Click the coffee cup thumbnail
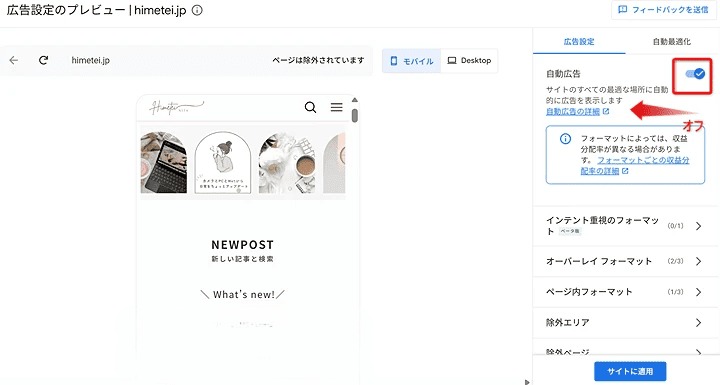 tap(287, 162)
